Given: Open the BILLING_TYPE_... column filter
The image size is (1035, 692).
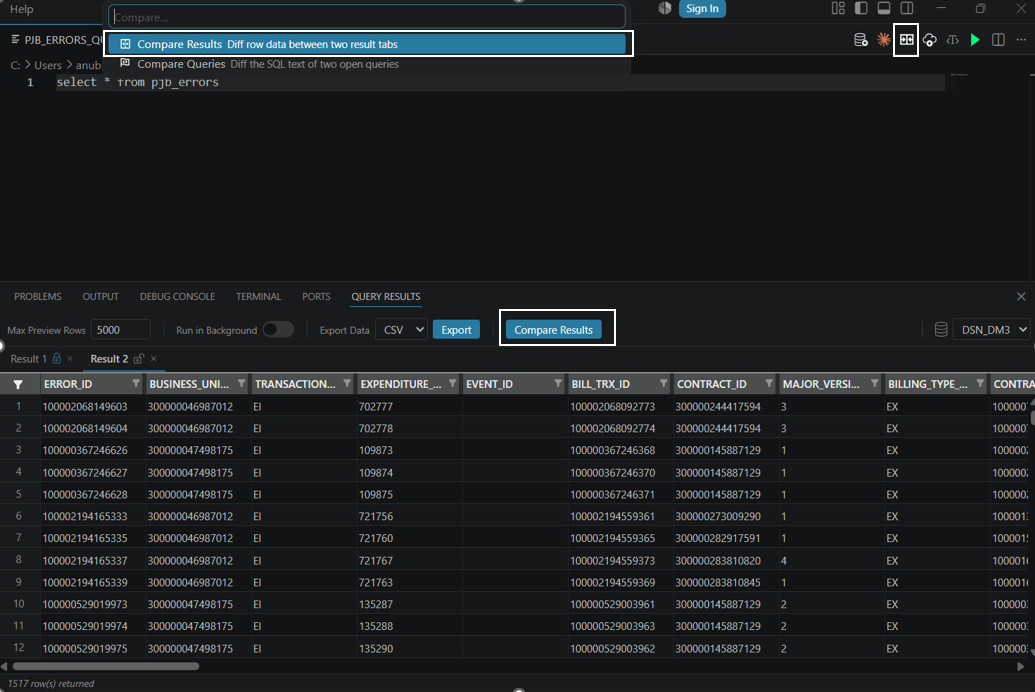Looking at the screenshot, I should 980,384.
